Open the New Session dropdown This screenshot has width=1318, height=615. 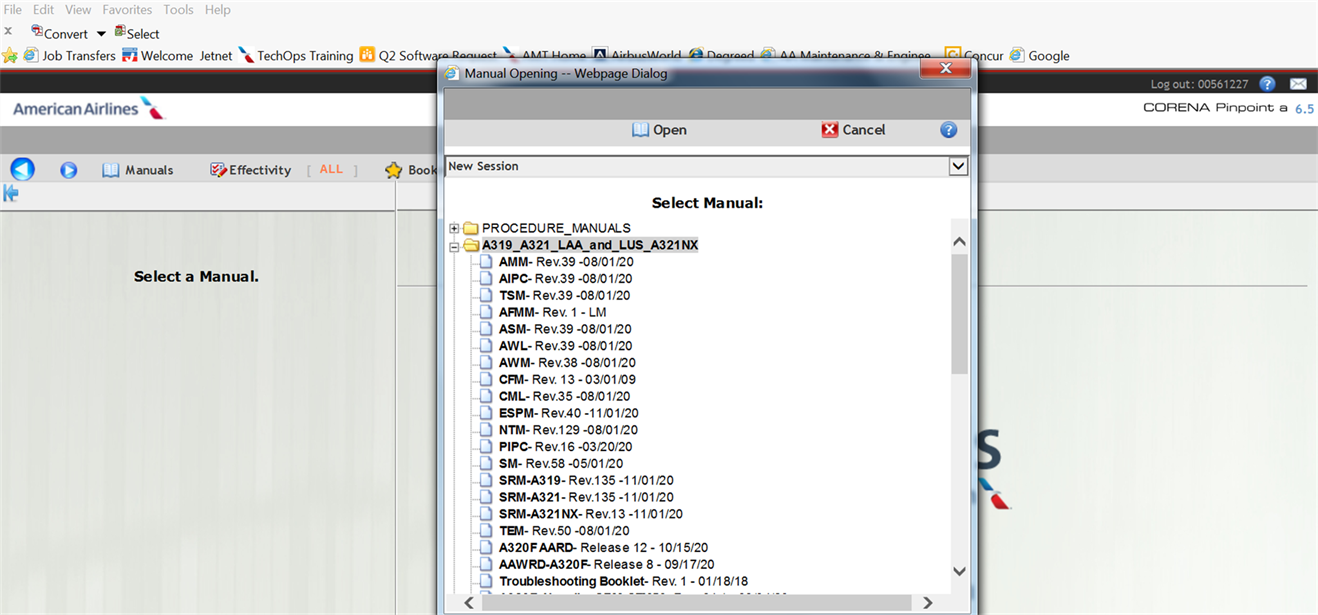coord(958,166)
